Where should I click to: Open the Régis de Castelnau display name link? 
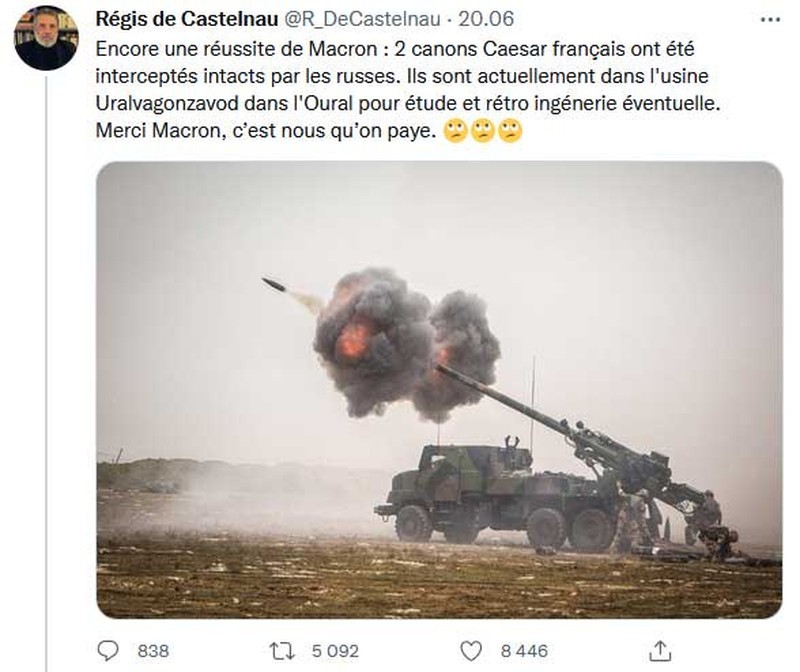coord(176,19)
